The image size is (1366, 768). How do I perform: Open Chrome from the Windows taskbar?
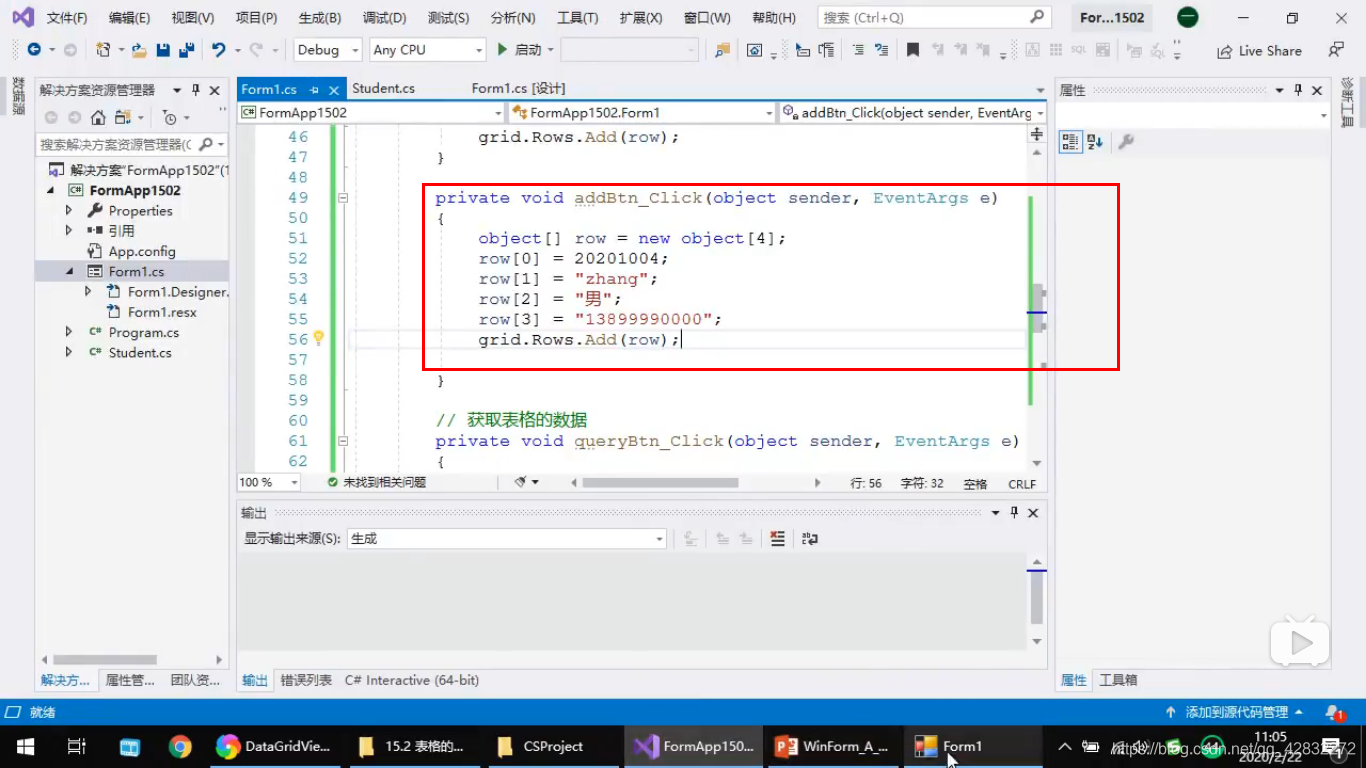180,746
